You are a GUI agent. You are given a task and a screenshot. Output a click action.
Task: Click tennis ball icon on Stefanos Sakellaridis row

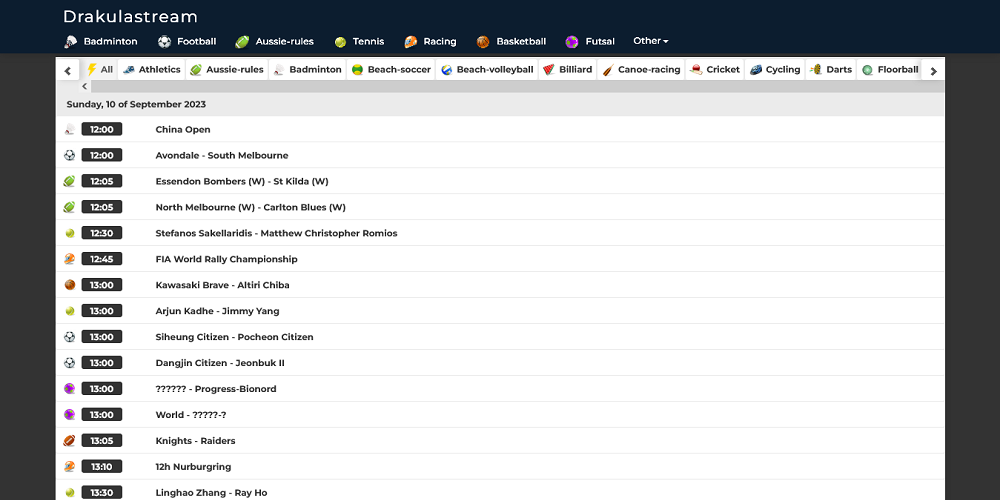point(70,233)
